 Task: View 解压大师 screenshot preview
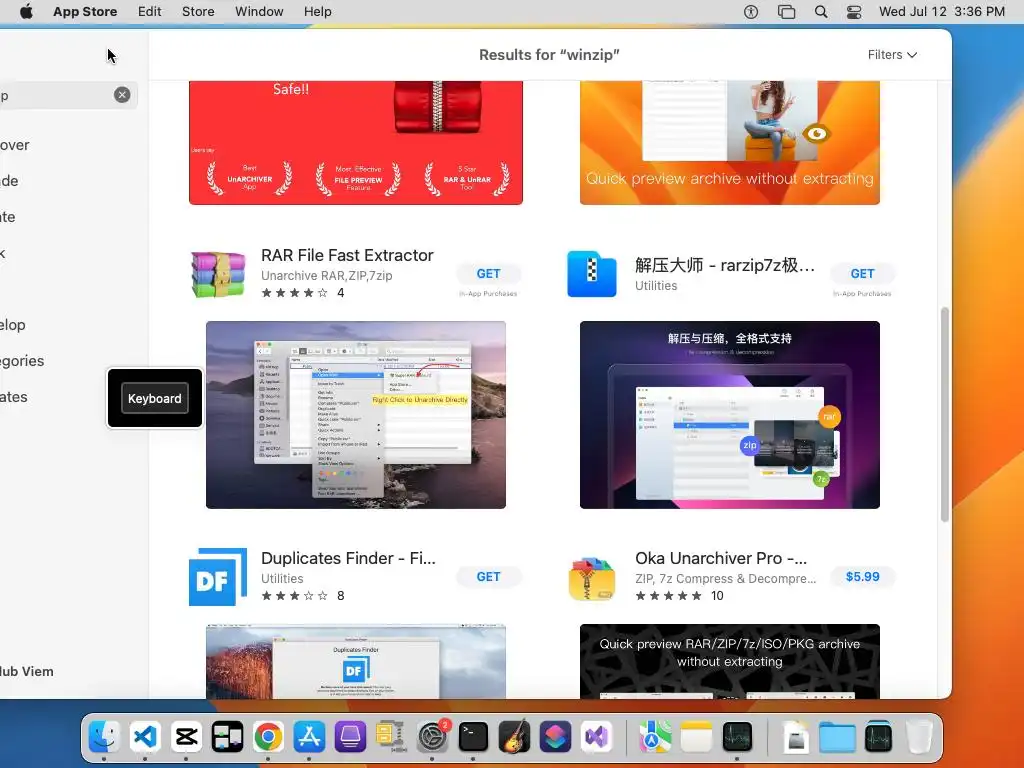729,415
